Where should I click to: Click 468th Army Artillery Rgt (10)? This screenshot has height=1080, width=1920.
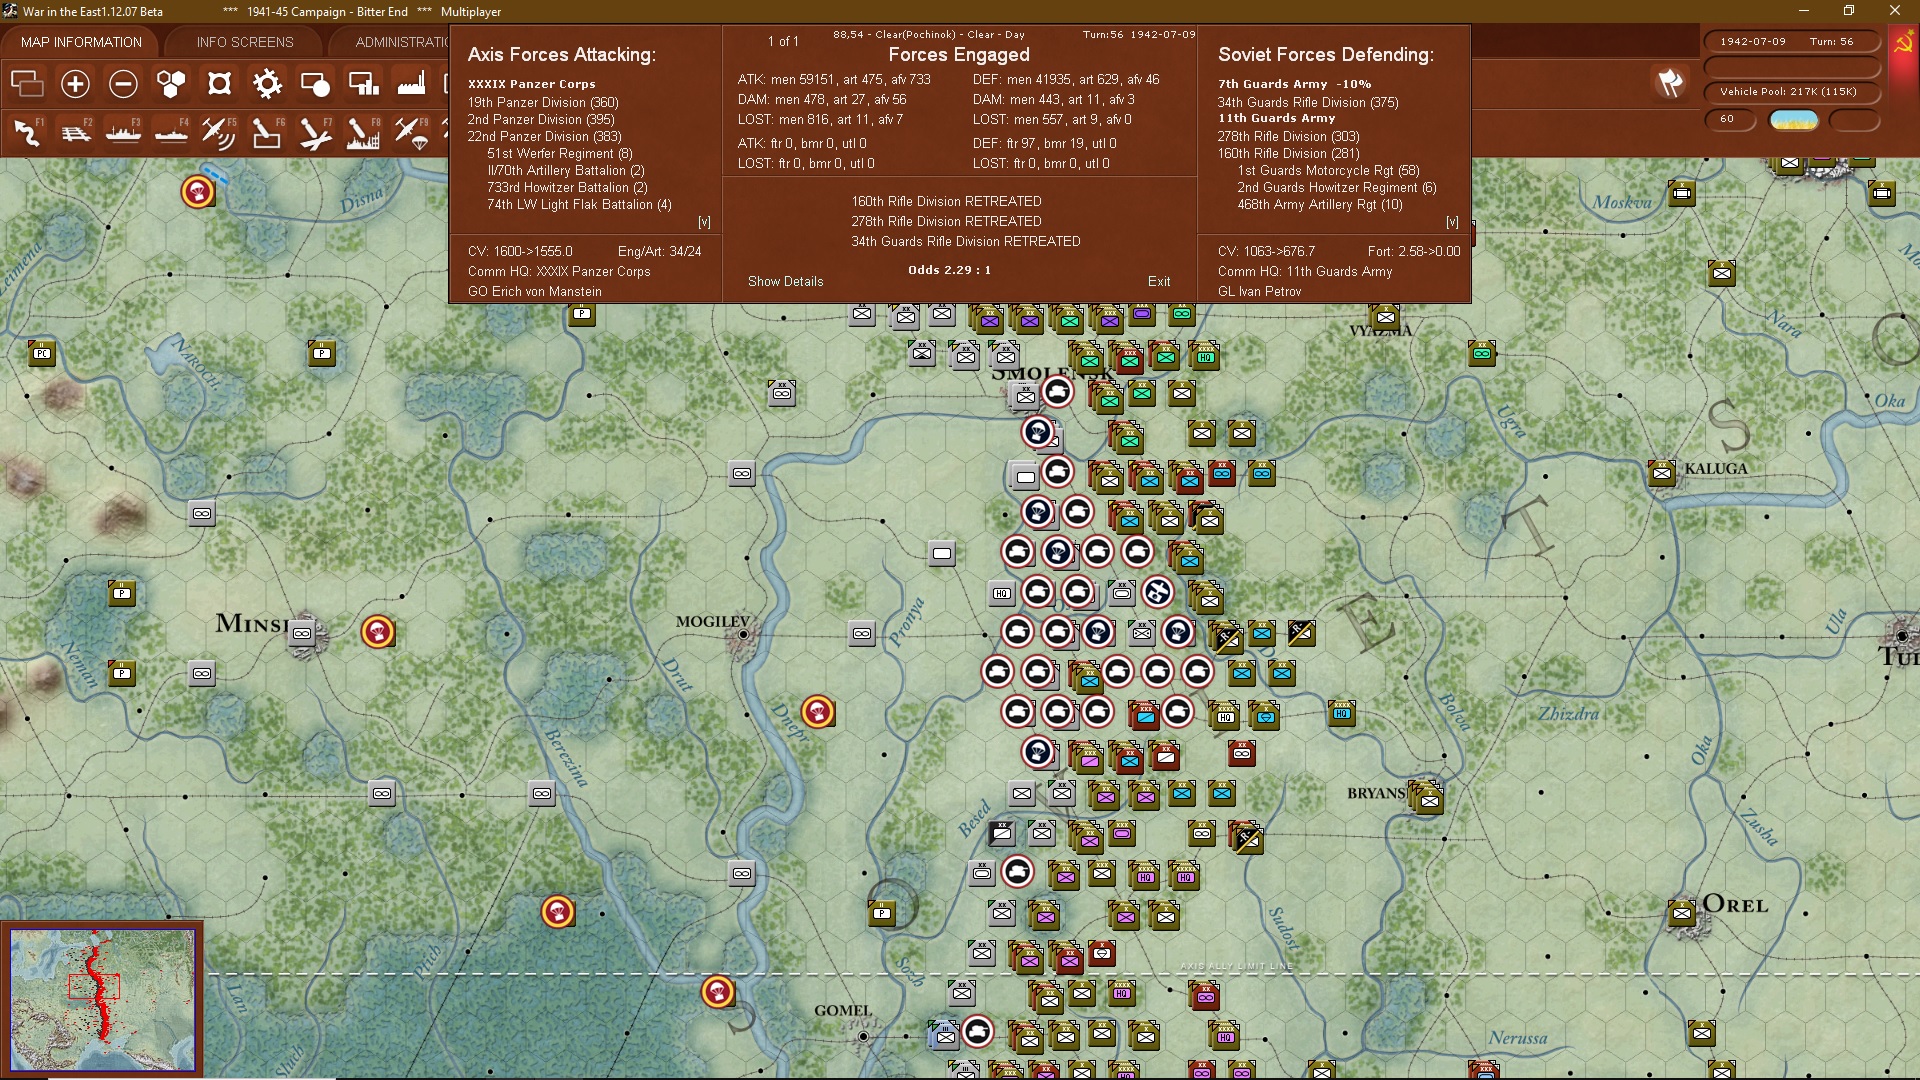(1320, 204)
